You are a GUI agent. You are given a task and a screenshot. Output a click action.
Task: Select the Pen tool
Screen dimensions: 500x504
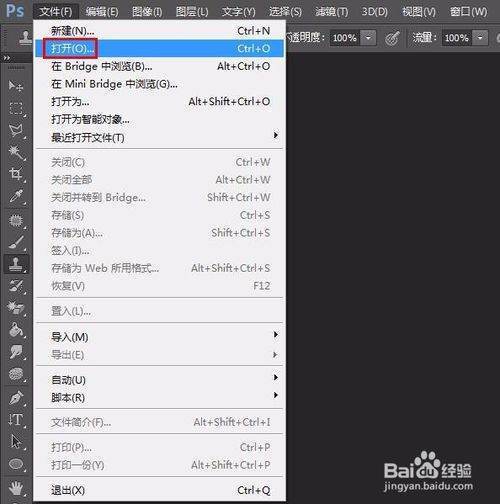click(x=16, y=398)
